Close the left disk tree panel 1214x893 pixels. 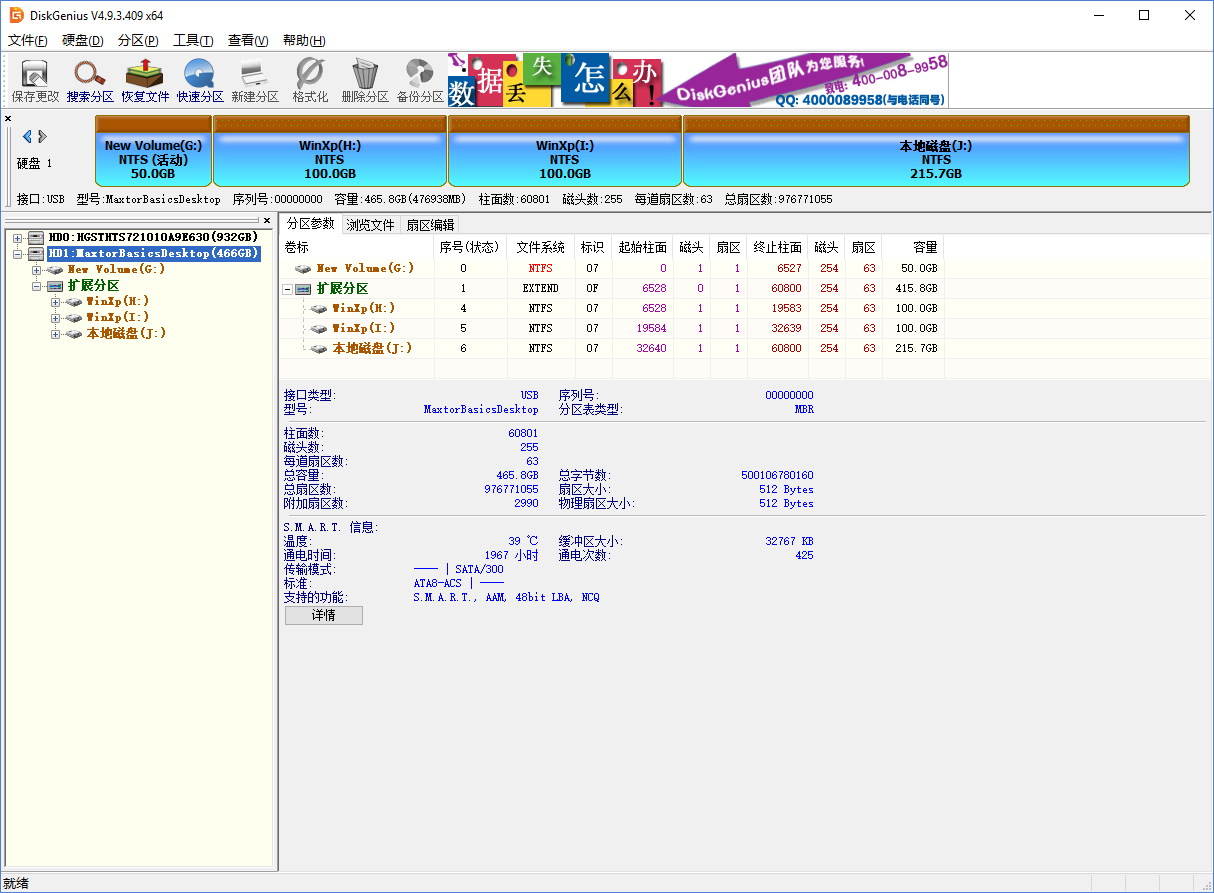coord(267,220)
